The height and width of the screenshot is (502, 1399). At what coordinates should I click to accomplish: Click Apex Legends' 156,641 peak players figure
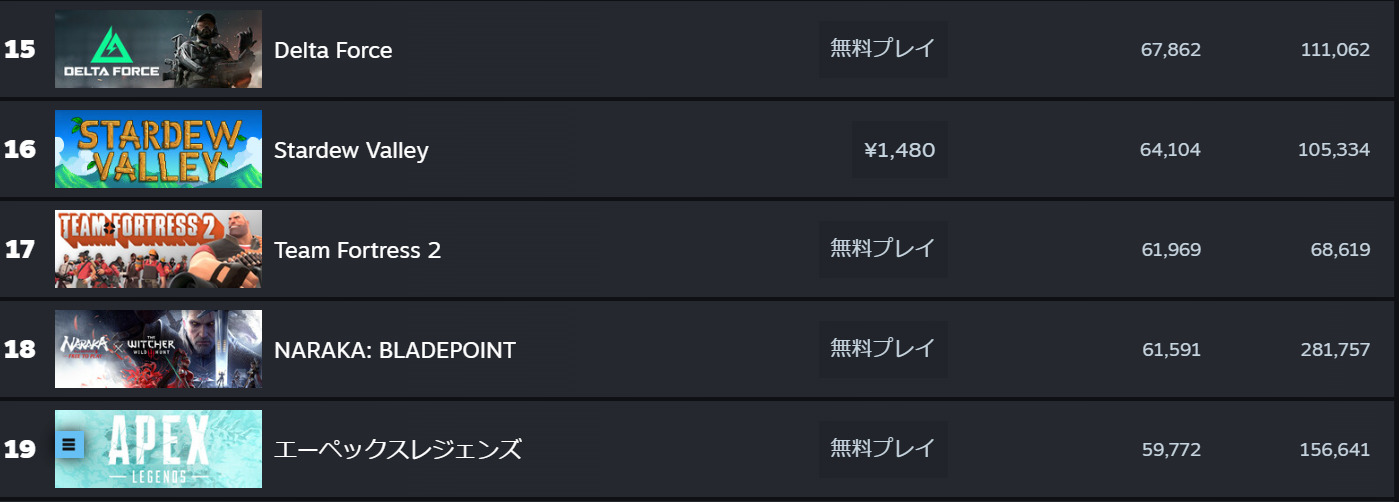[x=1335, y=450]
